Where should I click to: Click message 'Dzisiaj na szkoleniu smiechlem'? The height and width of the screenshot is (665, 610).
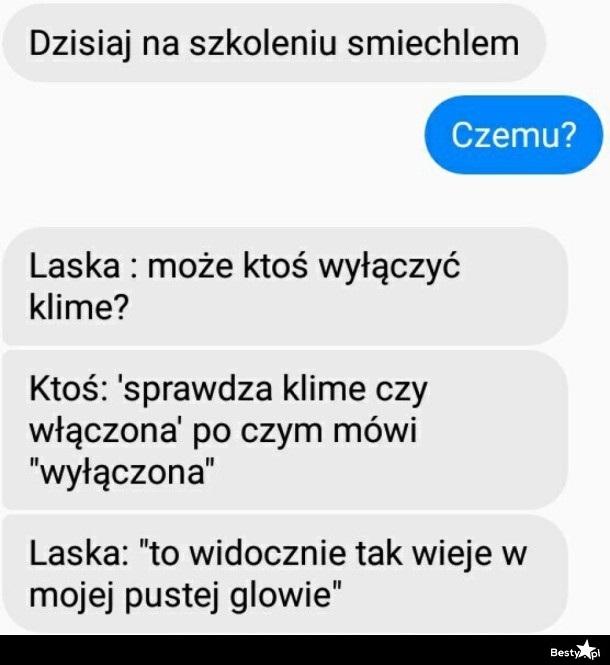tap(274, 43)
